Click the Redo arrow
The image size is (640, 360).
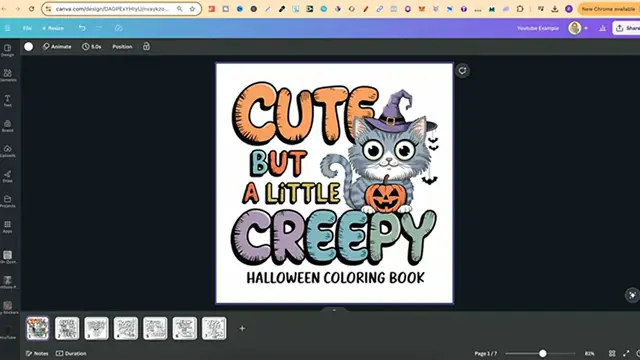tap(99, 28)
